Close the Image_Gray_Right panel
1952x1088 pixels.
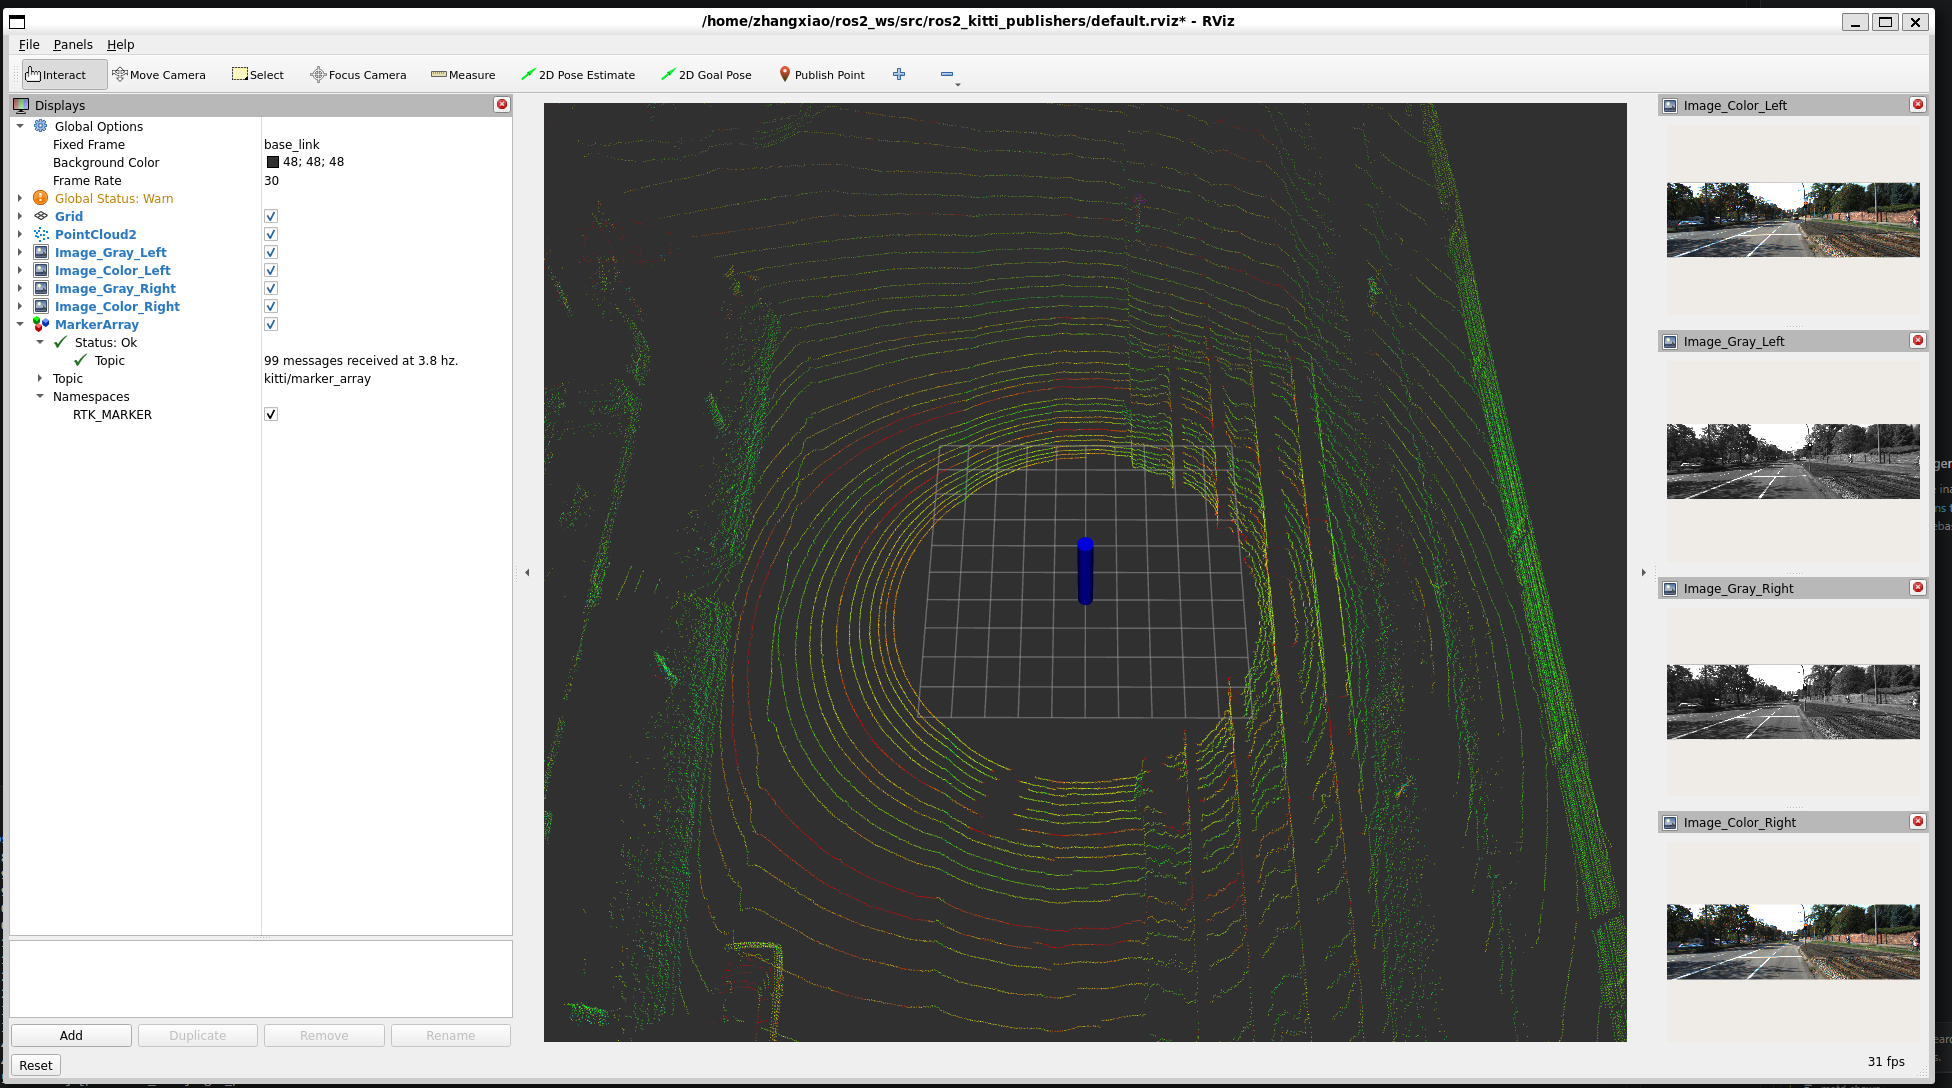pyautogui.click(x=1917, y=587)
